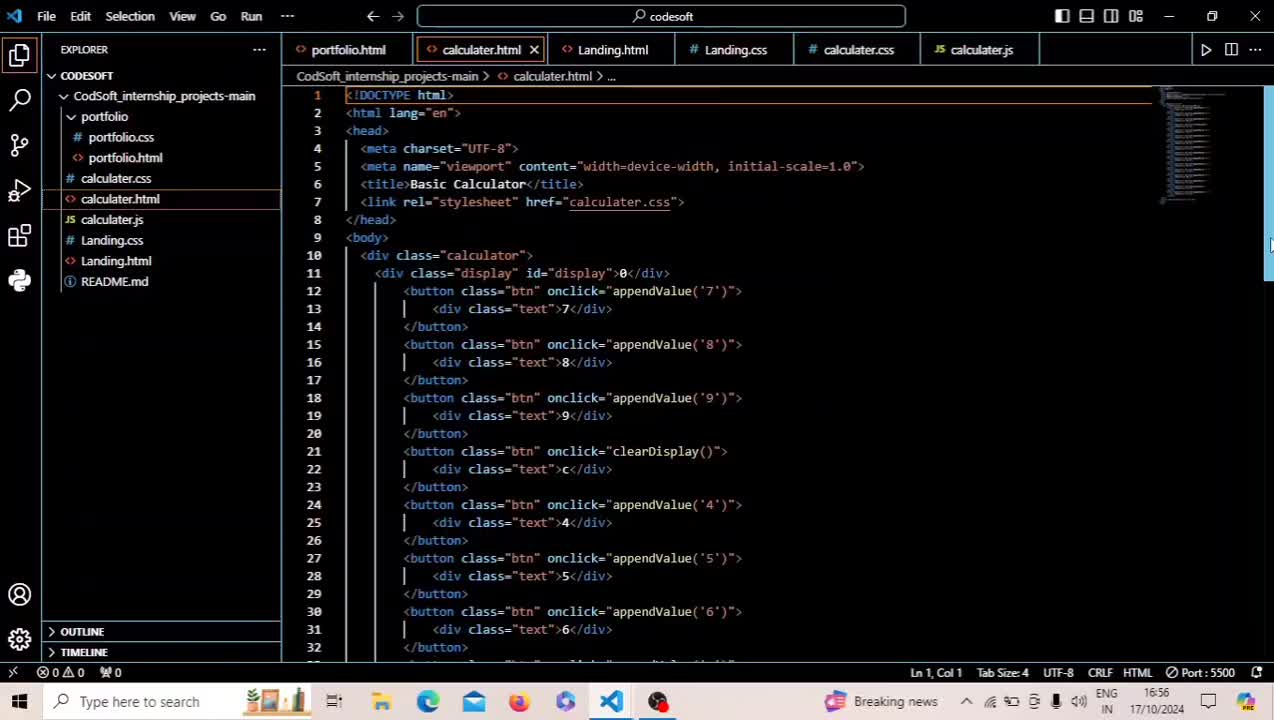Change Tab Size: 4 indentation setting
Viewport: 1274px width, 720px height.
click(x=1002, y=672)
